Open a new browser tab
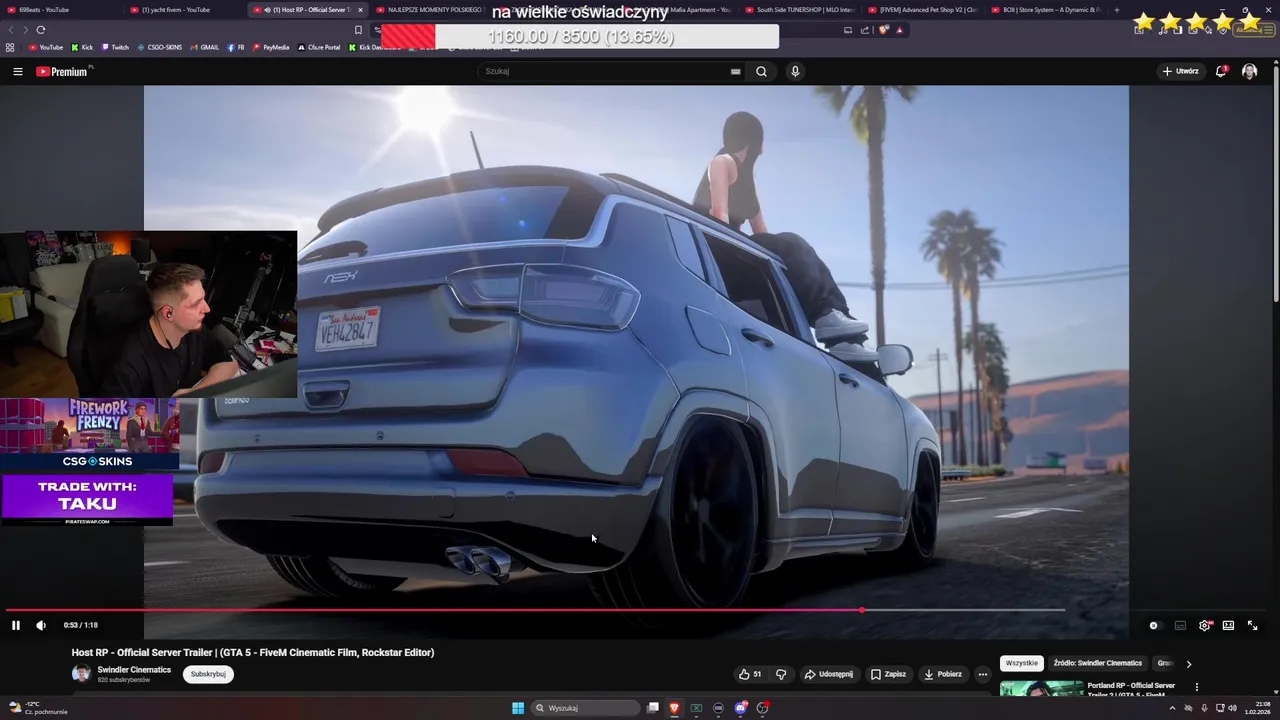 click(x=1117, y=10)
